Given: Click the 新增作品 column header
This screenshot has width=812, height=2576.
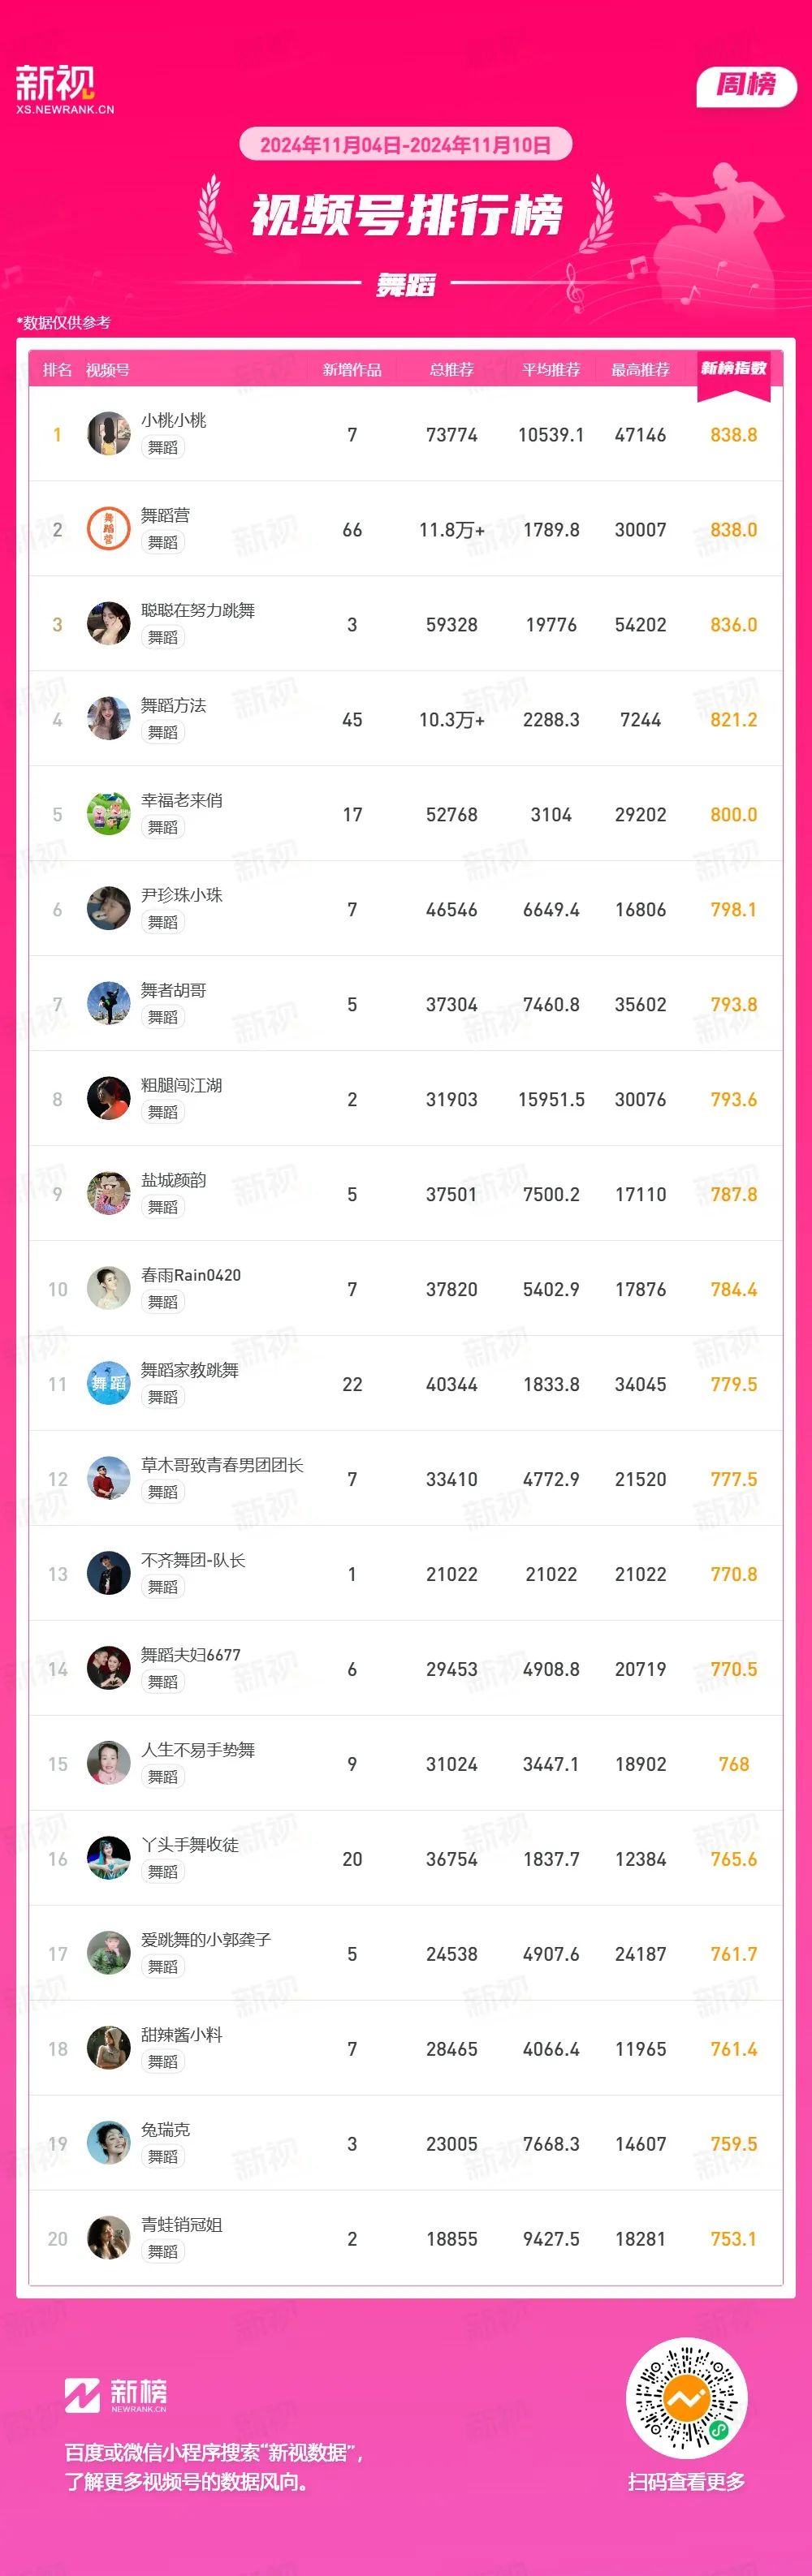Looking at the screenshot, I should 352,370.
